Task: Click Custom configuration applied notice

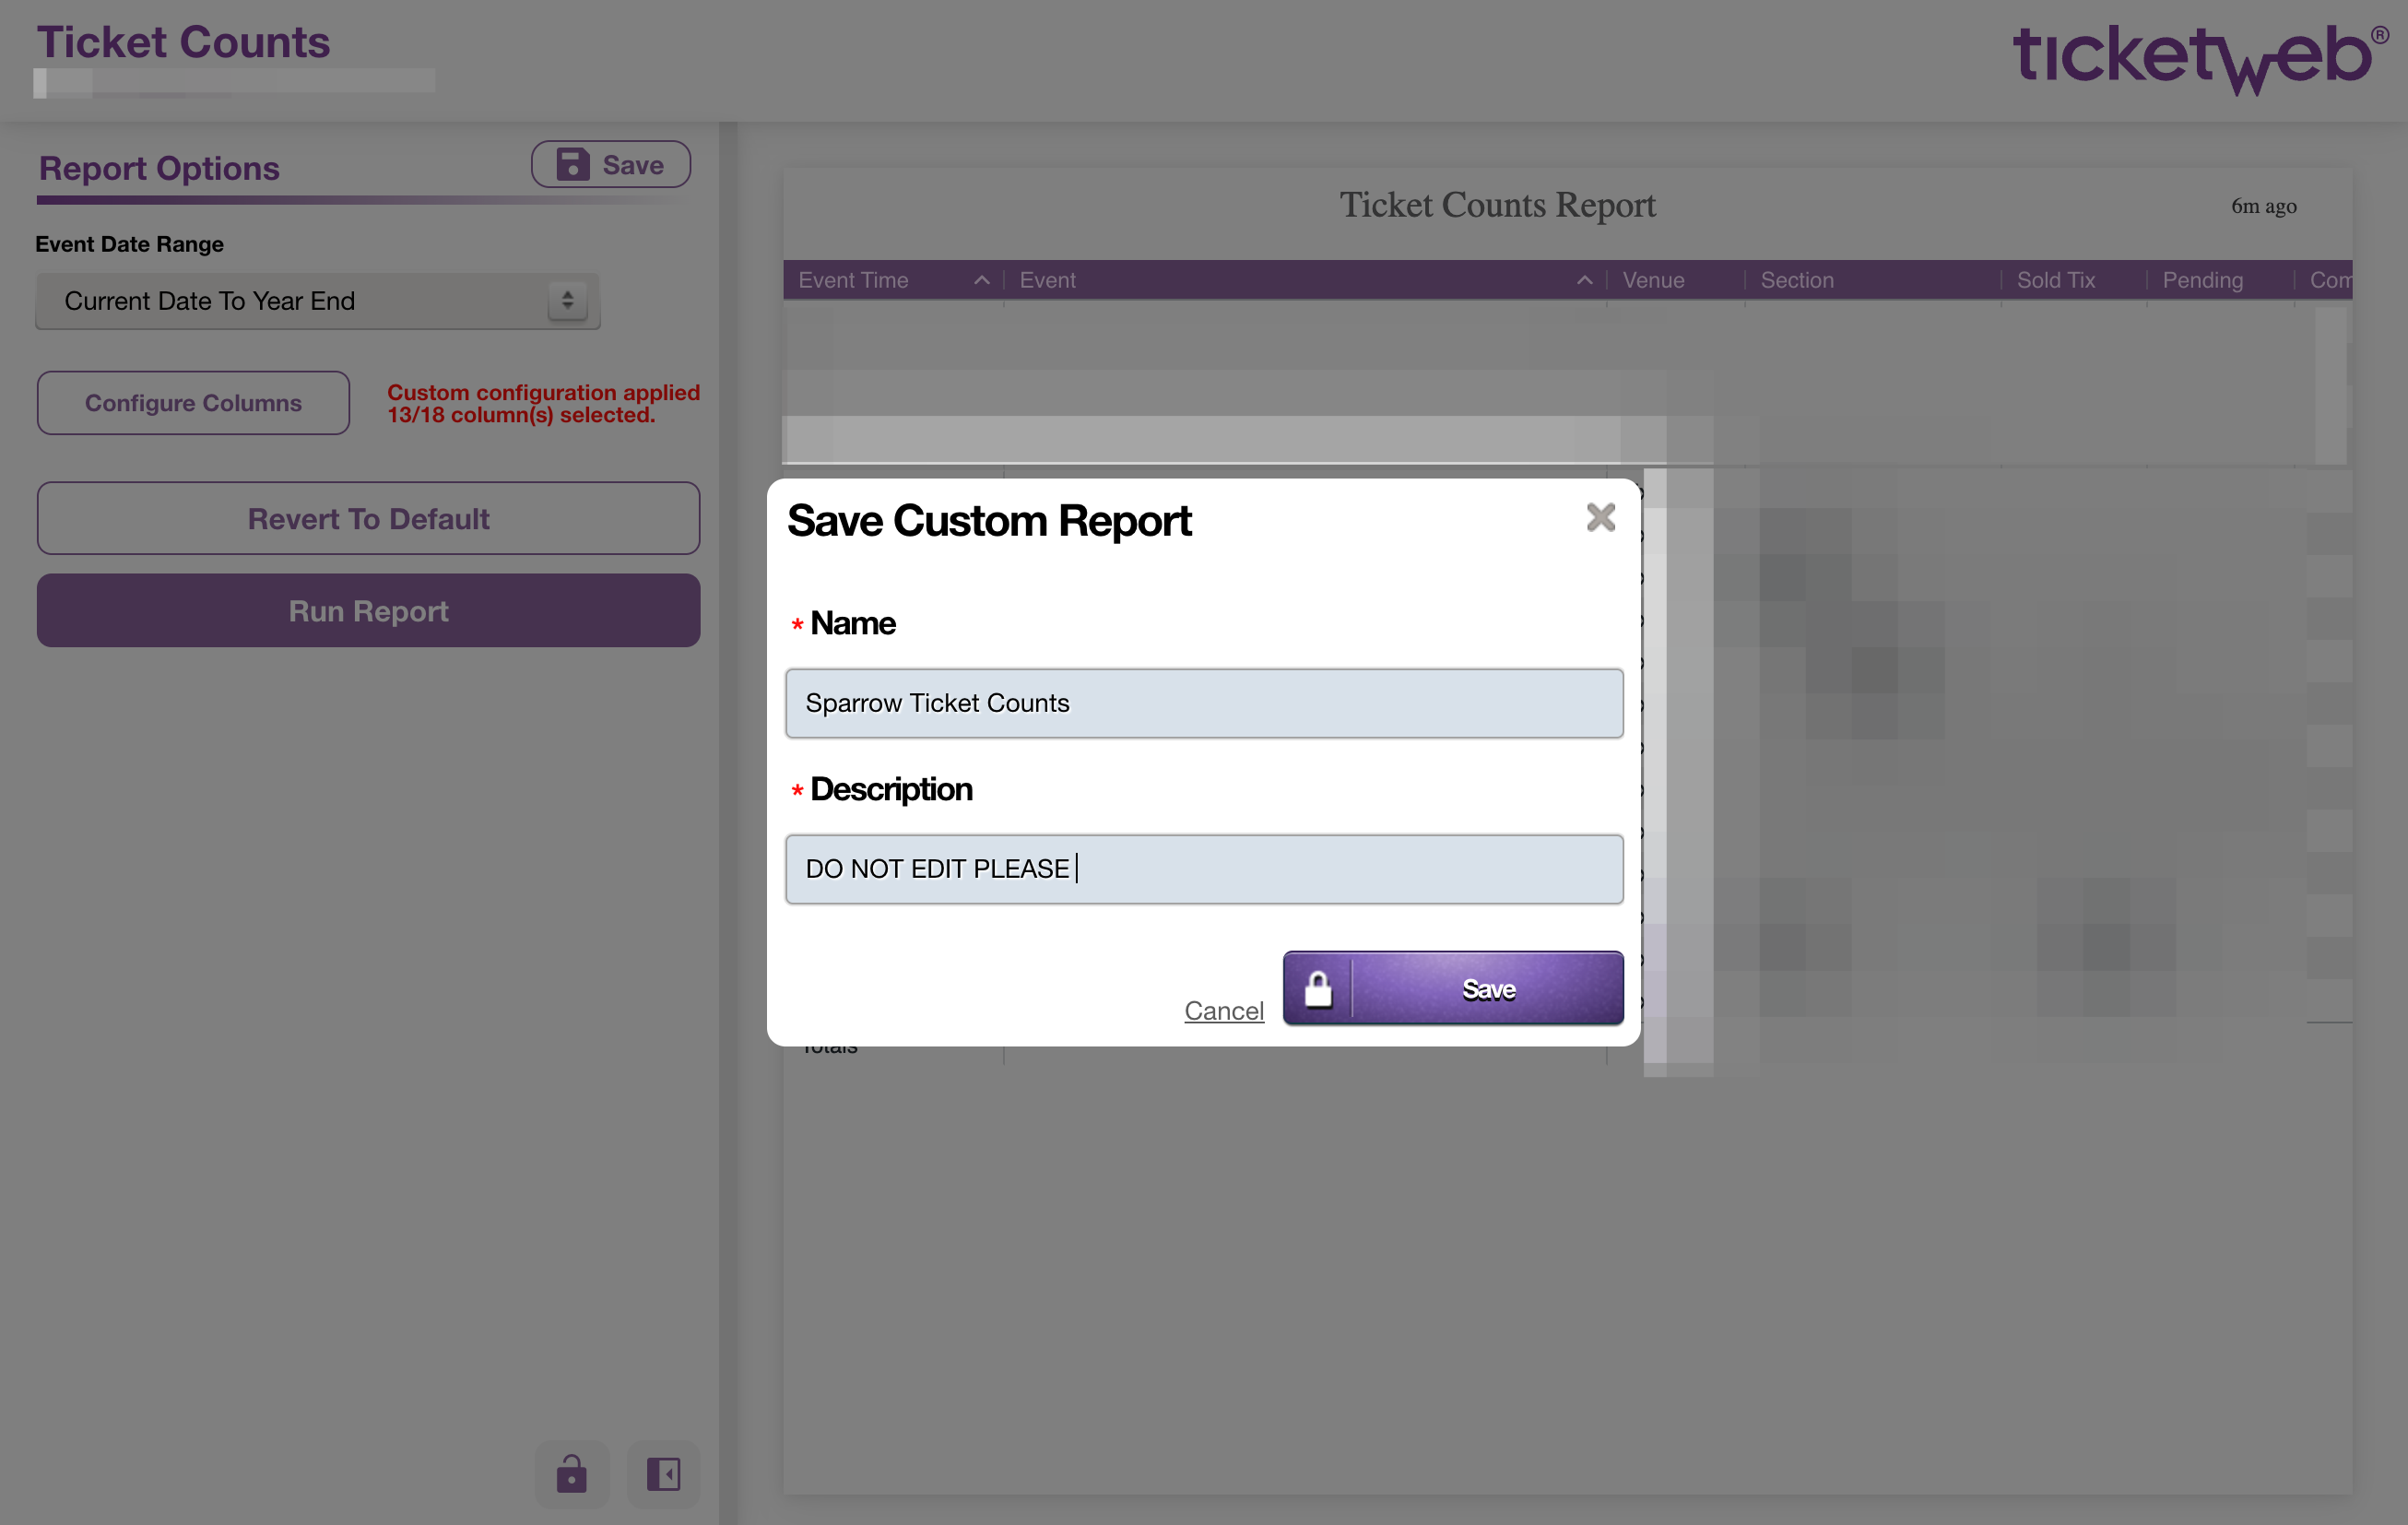Action: (x=543, y=403)
